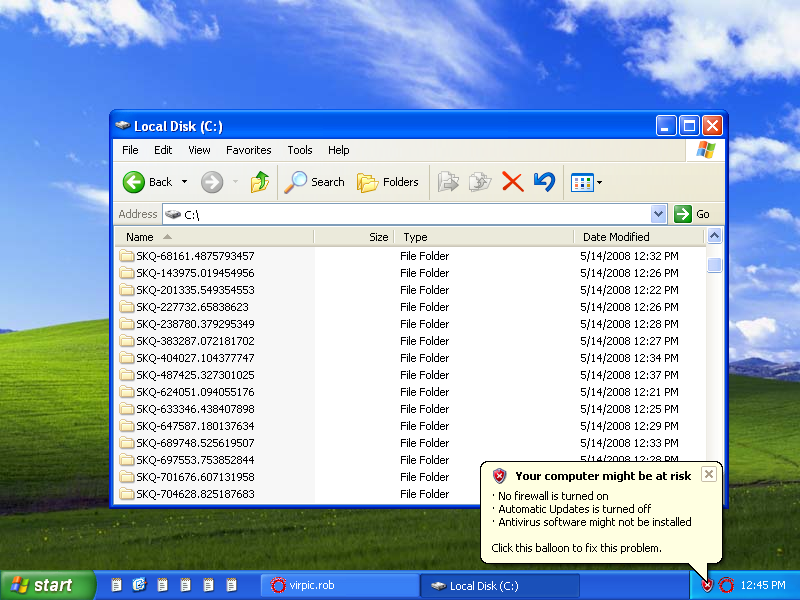Sort by the Name column header

(x=214, y=237)
